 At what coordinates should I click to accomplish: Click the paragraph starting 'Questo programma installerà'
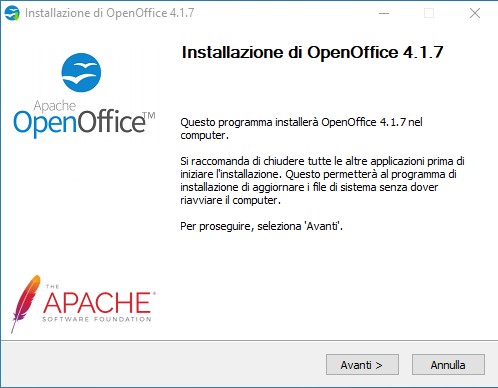301,129
